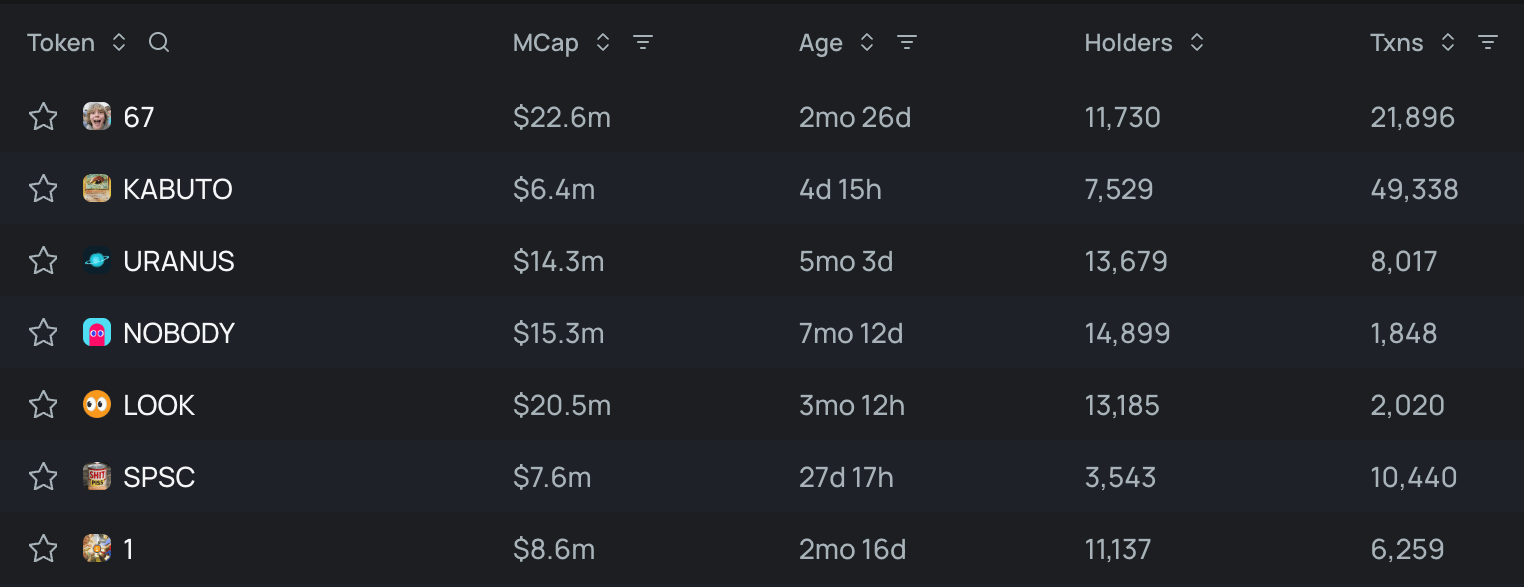Open the Age filter icon

point(907,43)
